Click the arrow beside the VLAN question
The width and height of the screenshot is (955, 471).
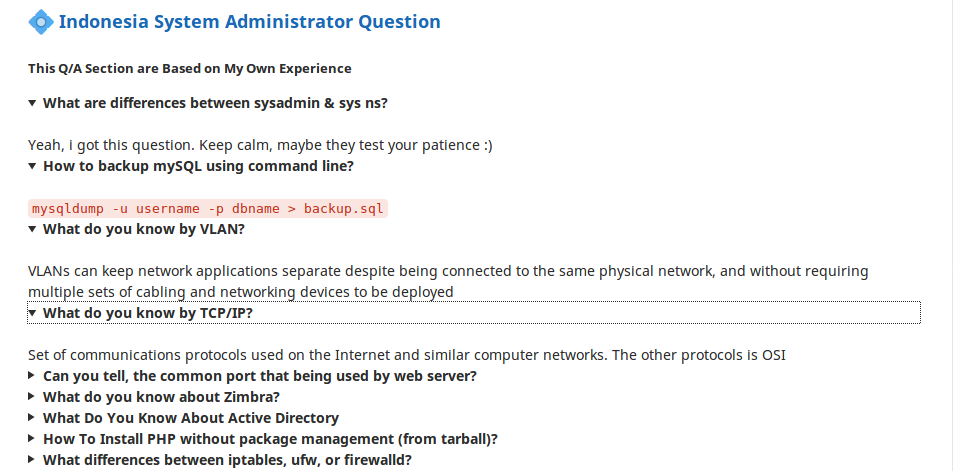tap(33, 229)
